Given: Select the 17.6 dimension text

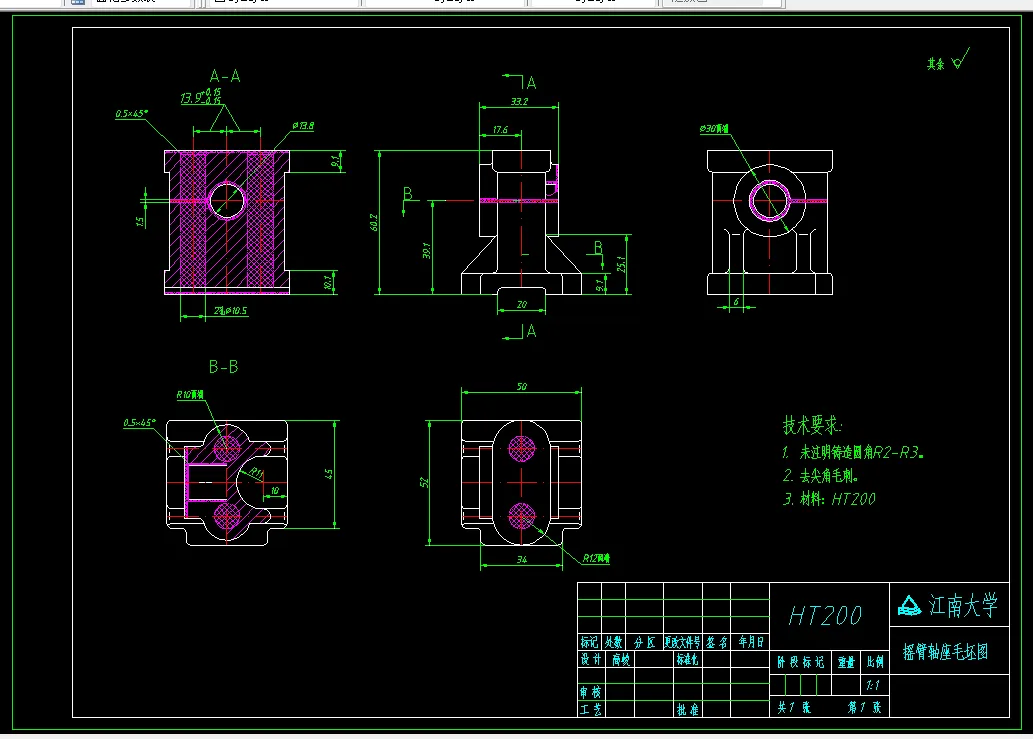Looking at the screenshot, I should point(500,130).
